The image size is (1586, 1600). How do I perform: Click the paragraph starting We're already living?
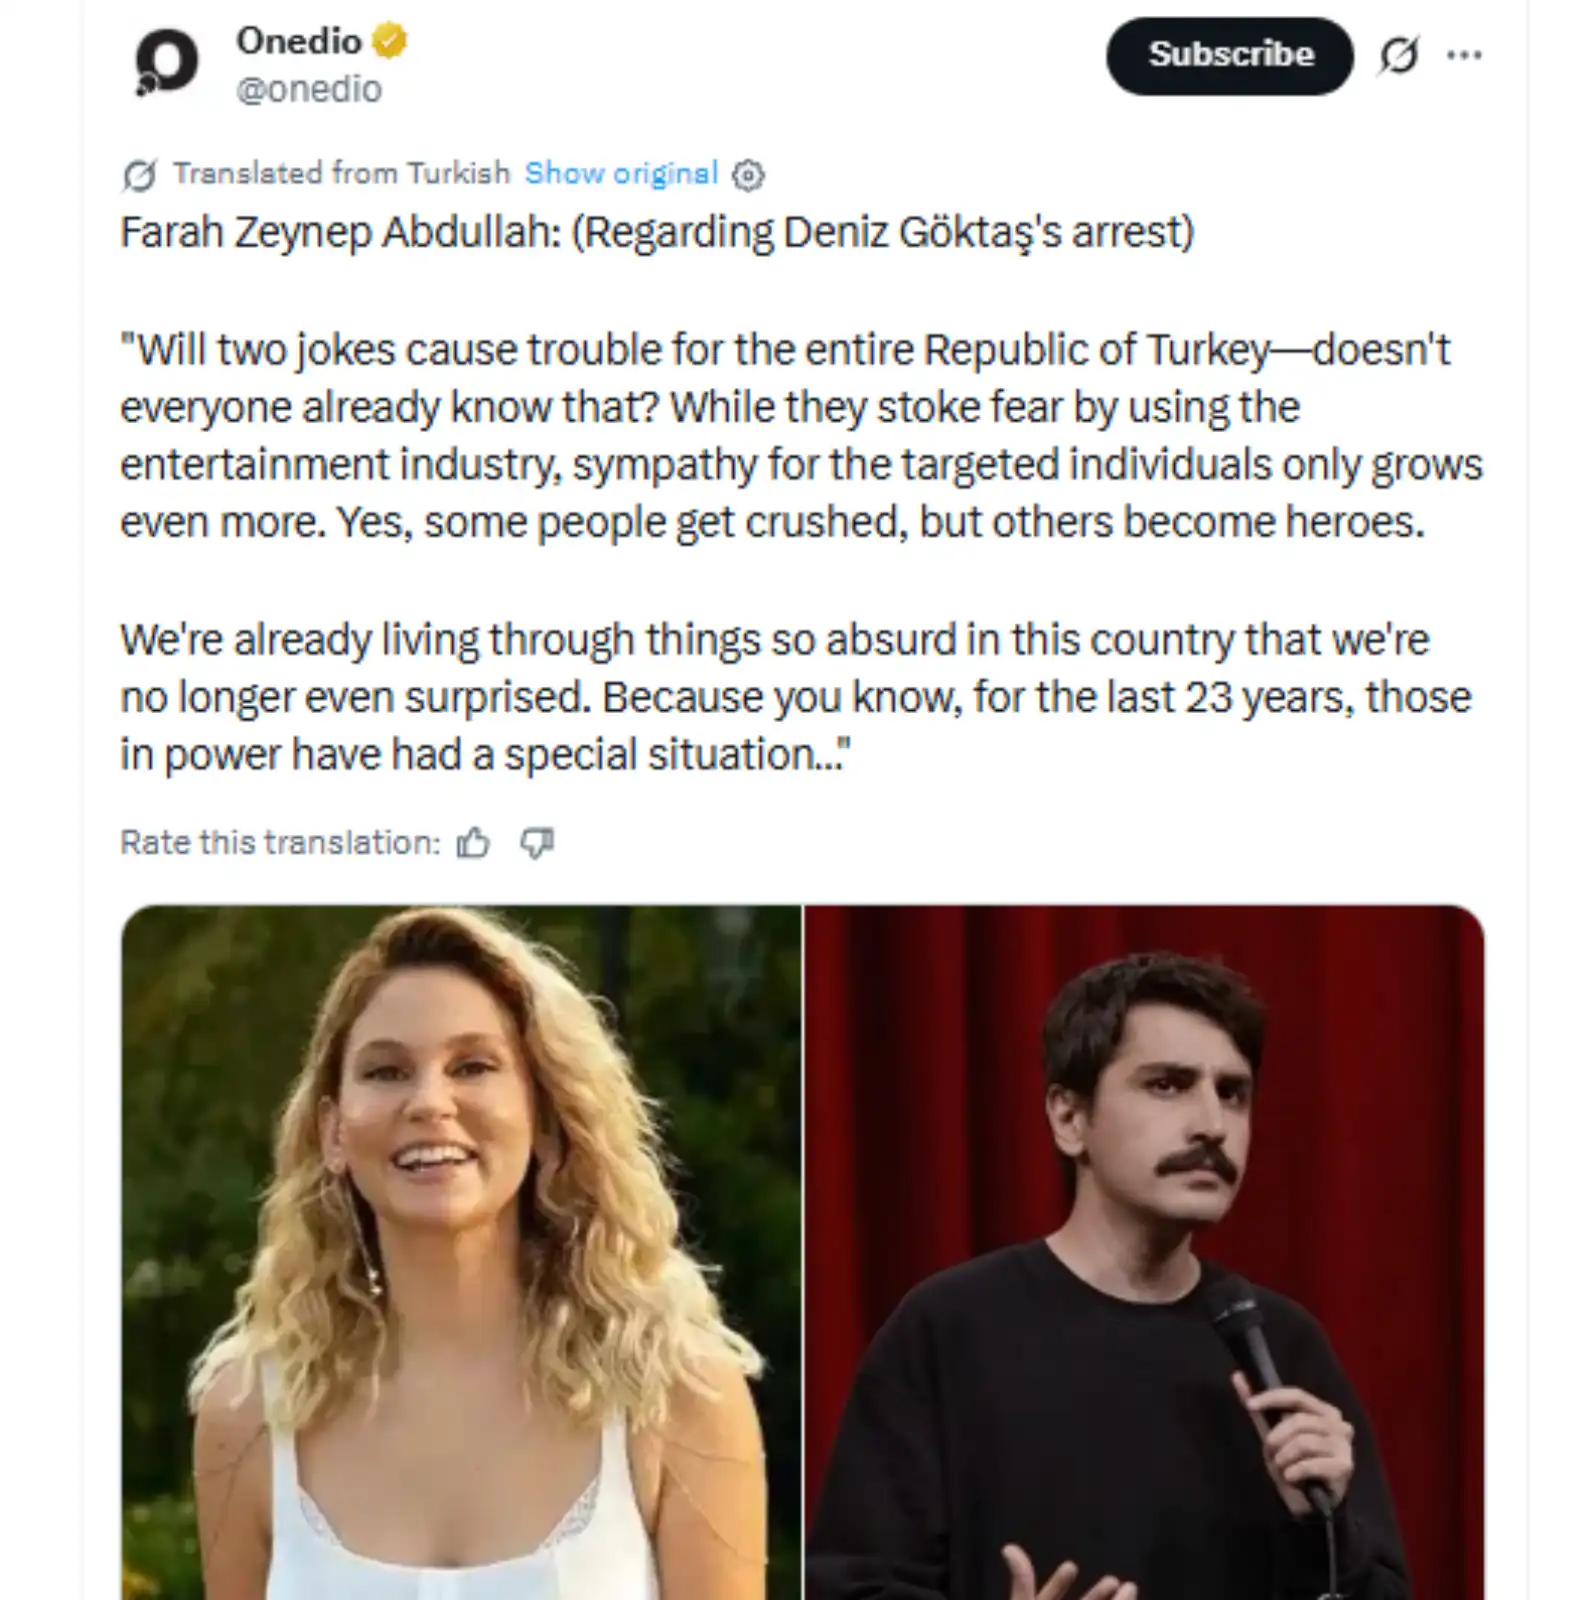(796, 696)
